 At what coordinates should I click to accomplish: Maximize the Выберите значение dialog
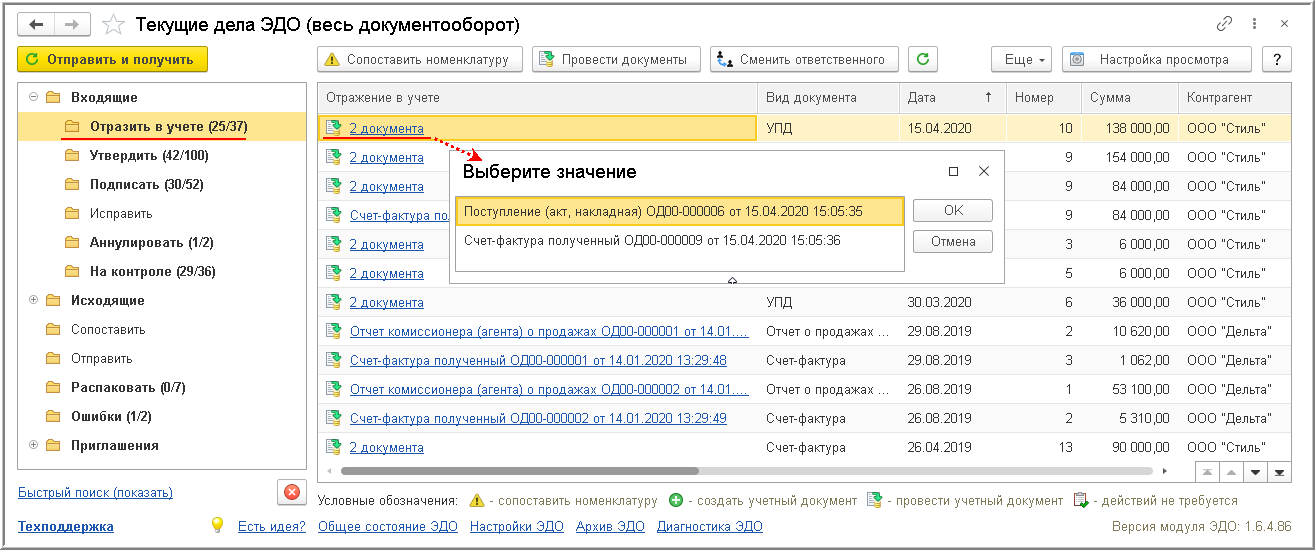pyautogui.click(x=953, y=172)
